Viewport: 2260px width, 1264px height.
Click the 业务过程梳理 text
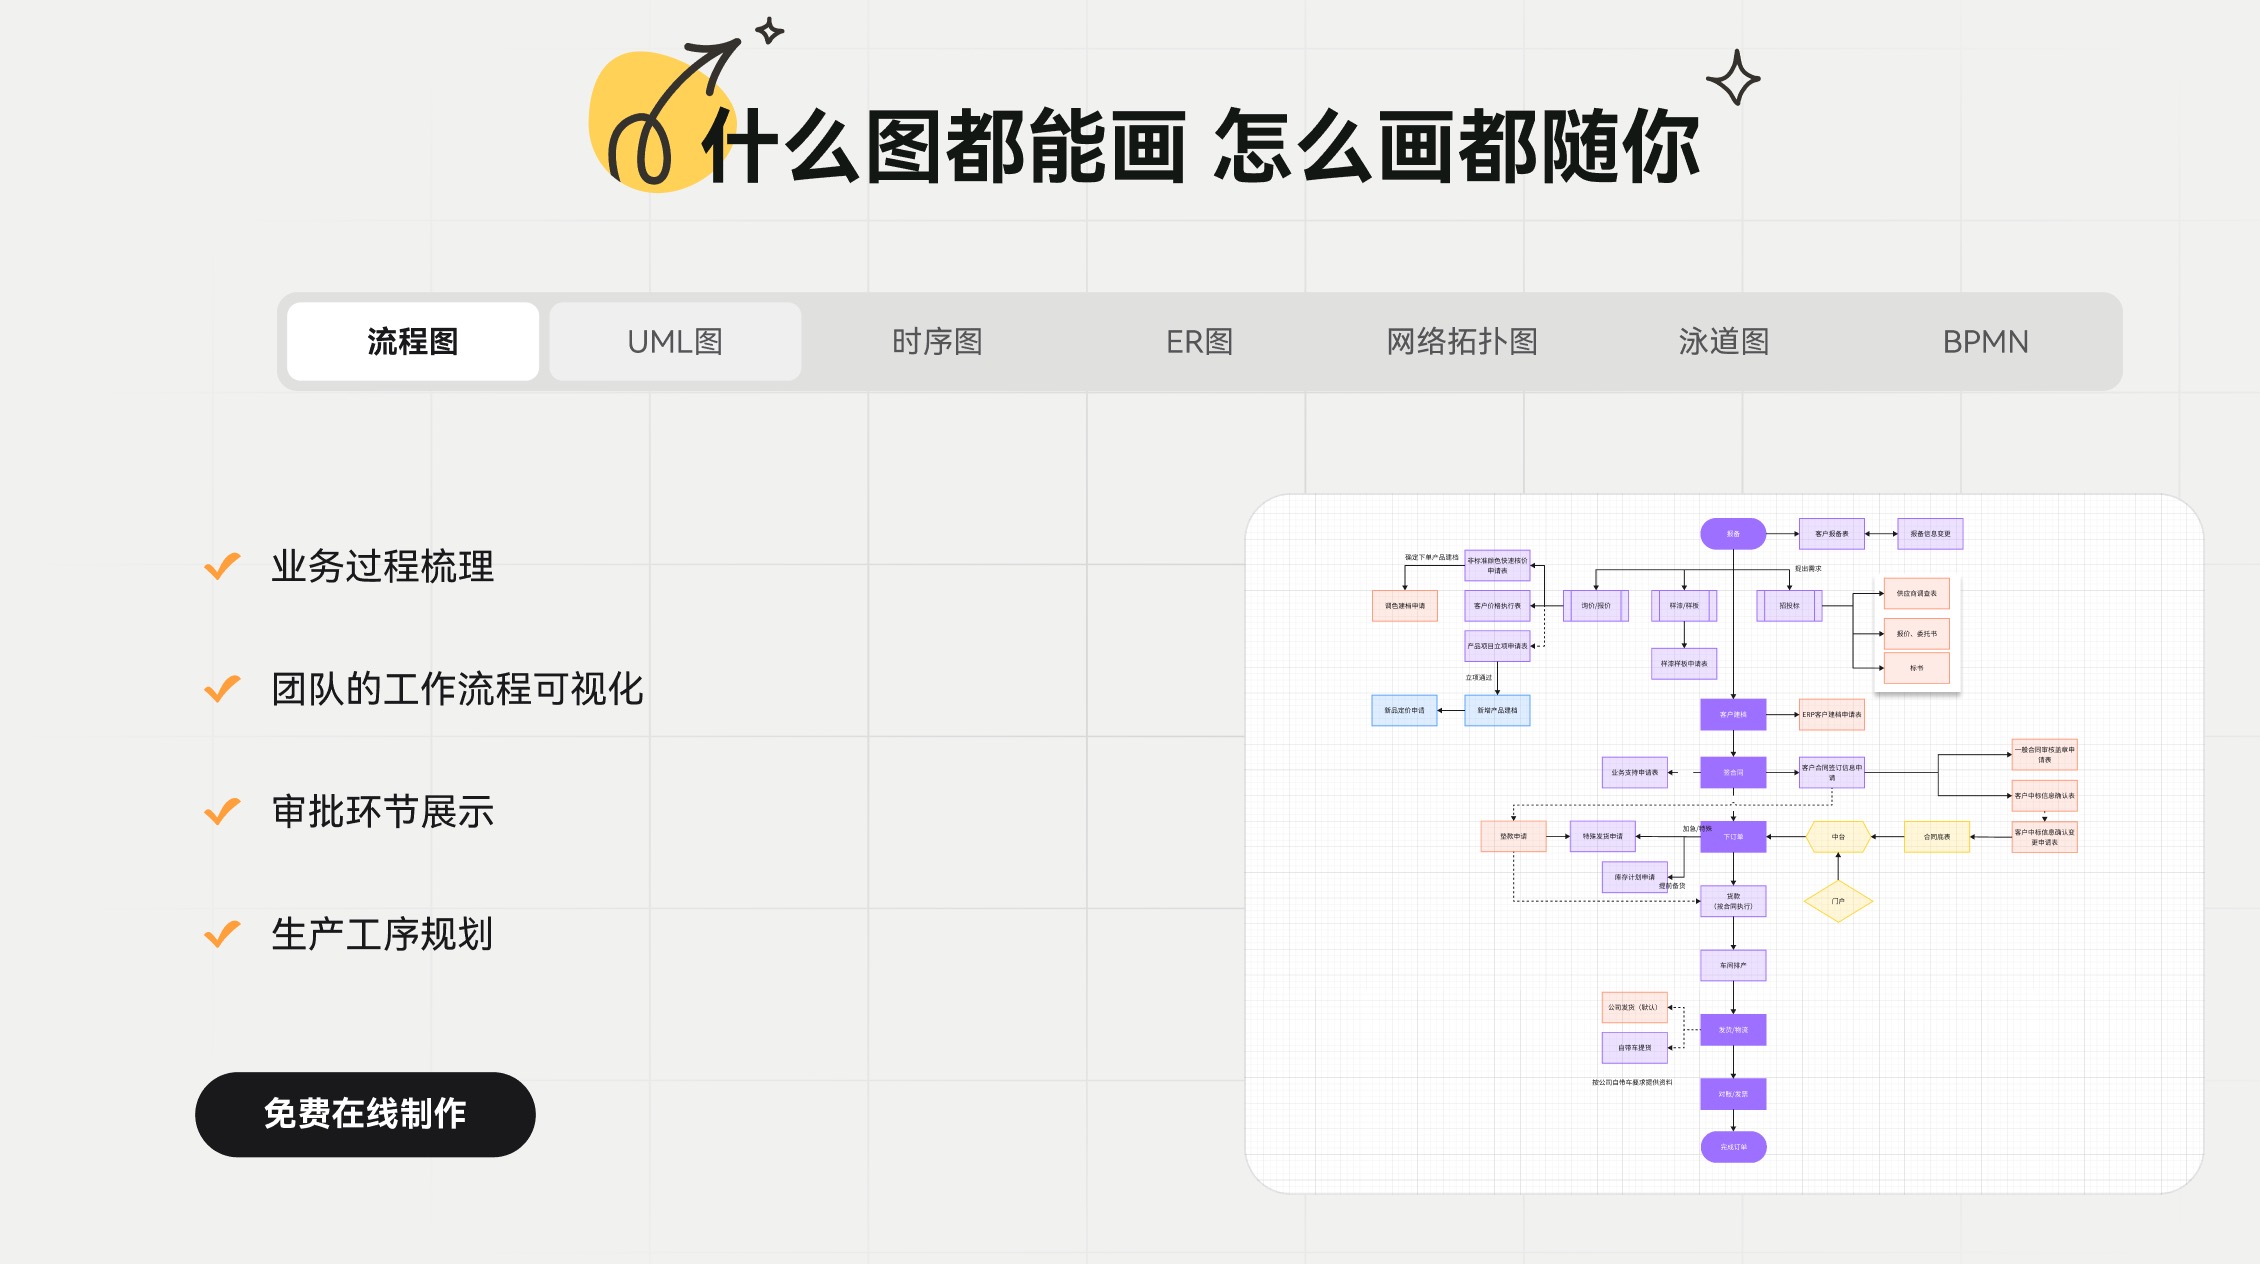(x=382, y=566)
